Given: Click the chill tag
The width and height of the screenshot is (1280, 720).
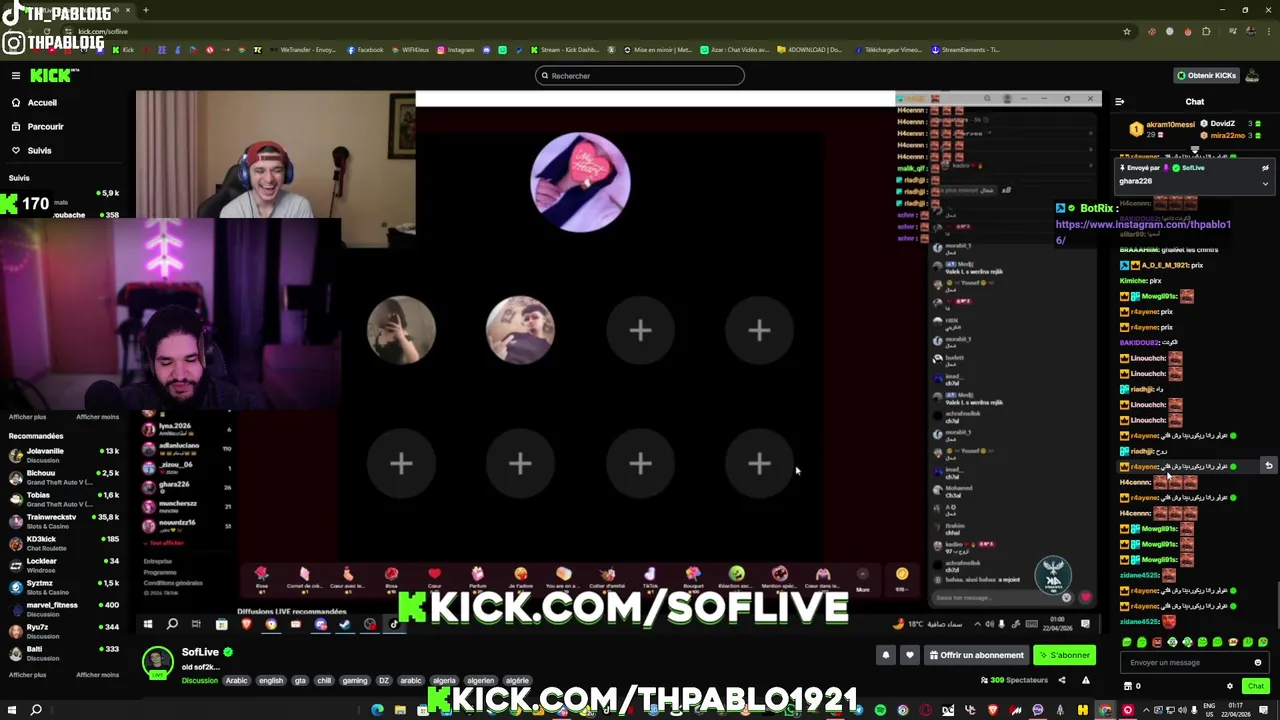Looking at the screenshot, I should click(x=324, y=681).
